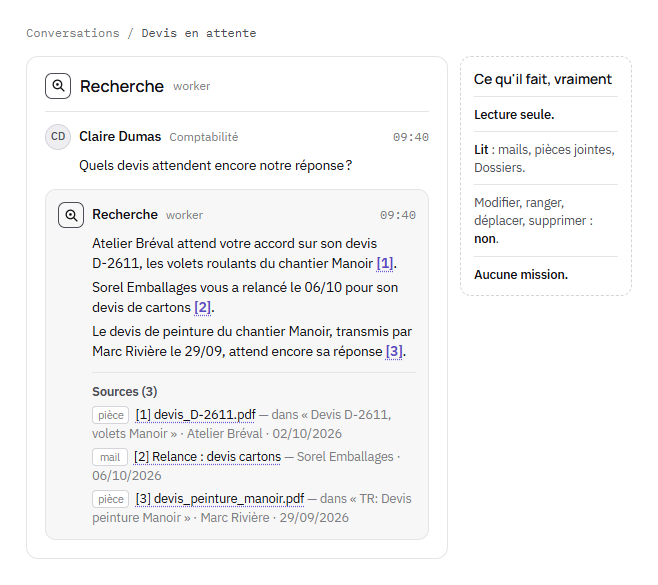658x585 pixels.
Task: Click the sentence about the Manoir painting quote
Action: point(252,342)
